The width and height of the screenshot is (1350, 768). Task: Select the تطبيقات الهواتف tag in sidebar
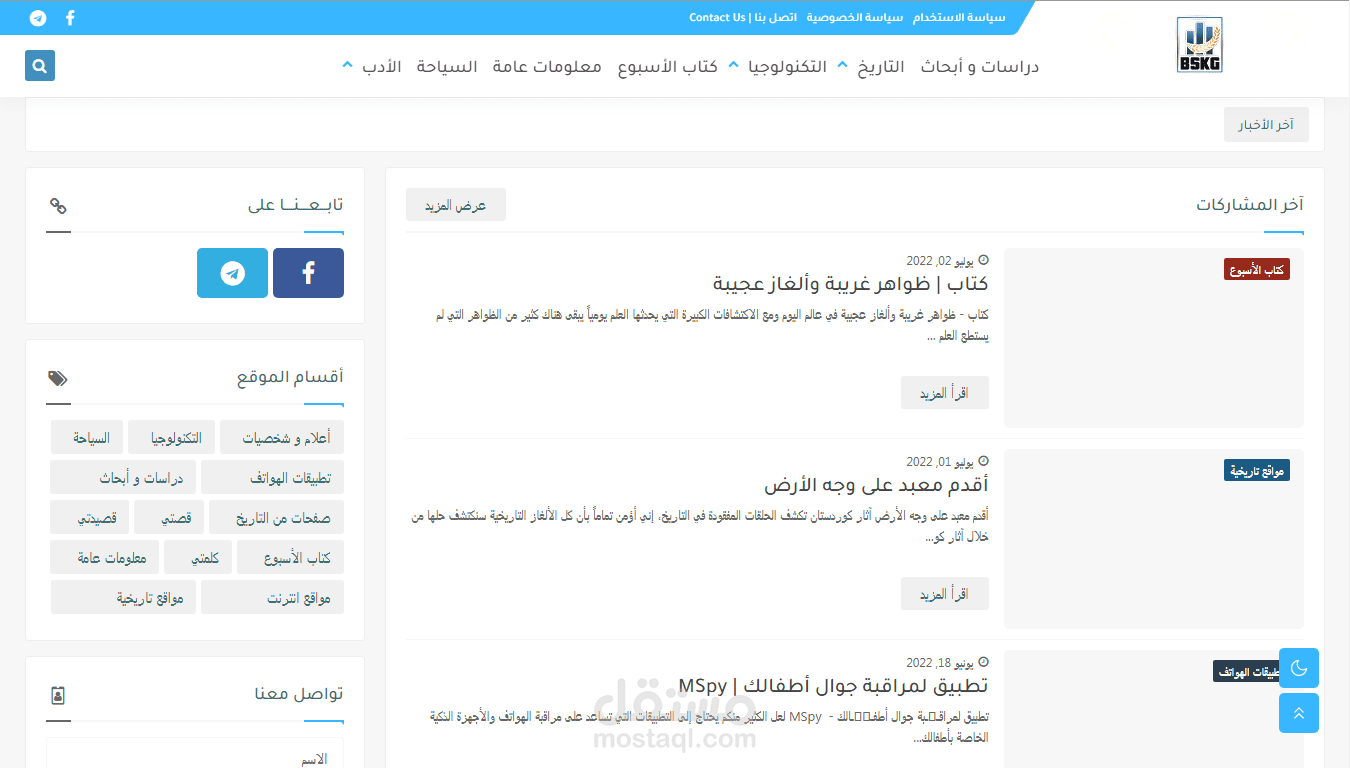[x=272, y=477]
